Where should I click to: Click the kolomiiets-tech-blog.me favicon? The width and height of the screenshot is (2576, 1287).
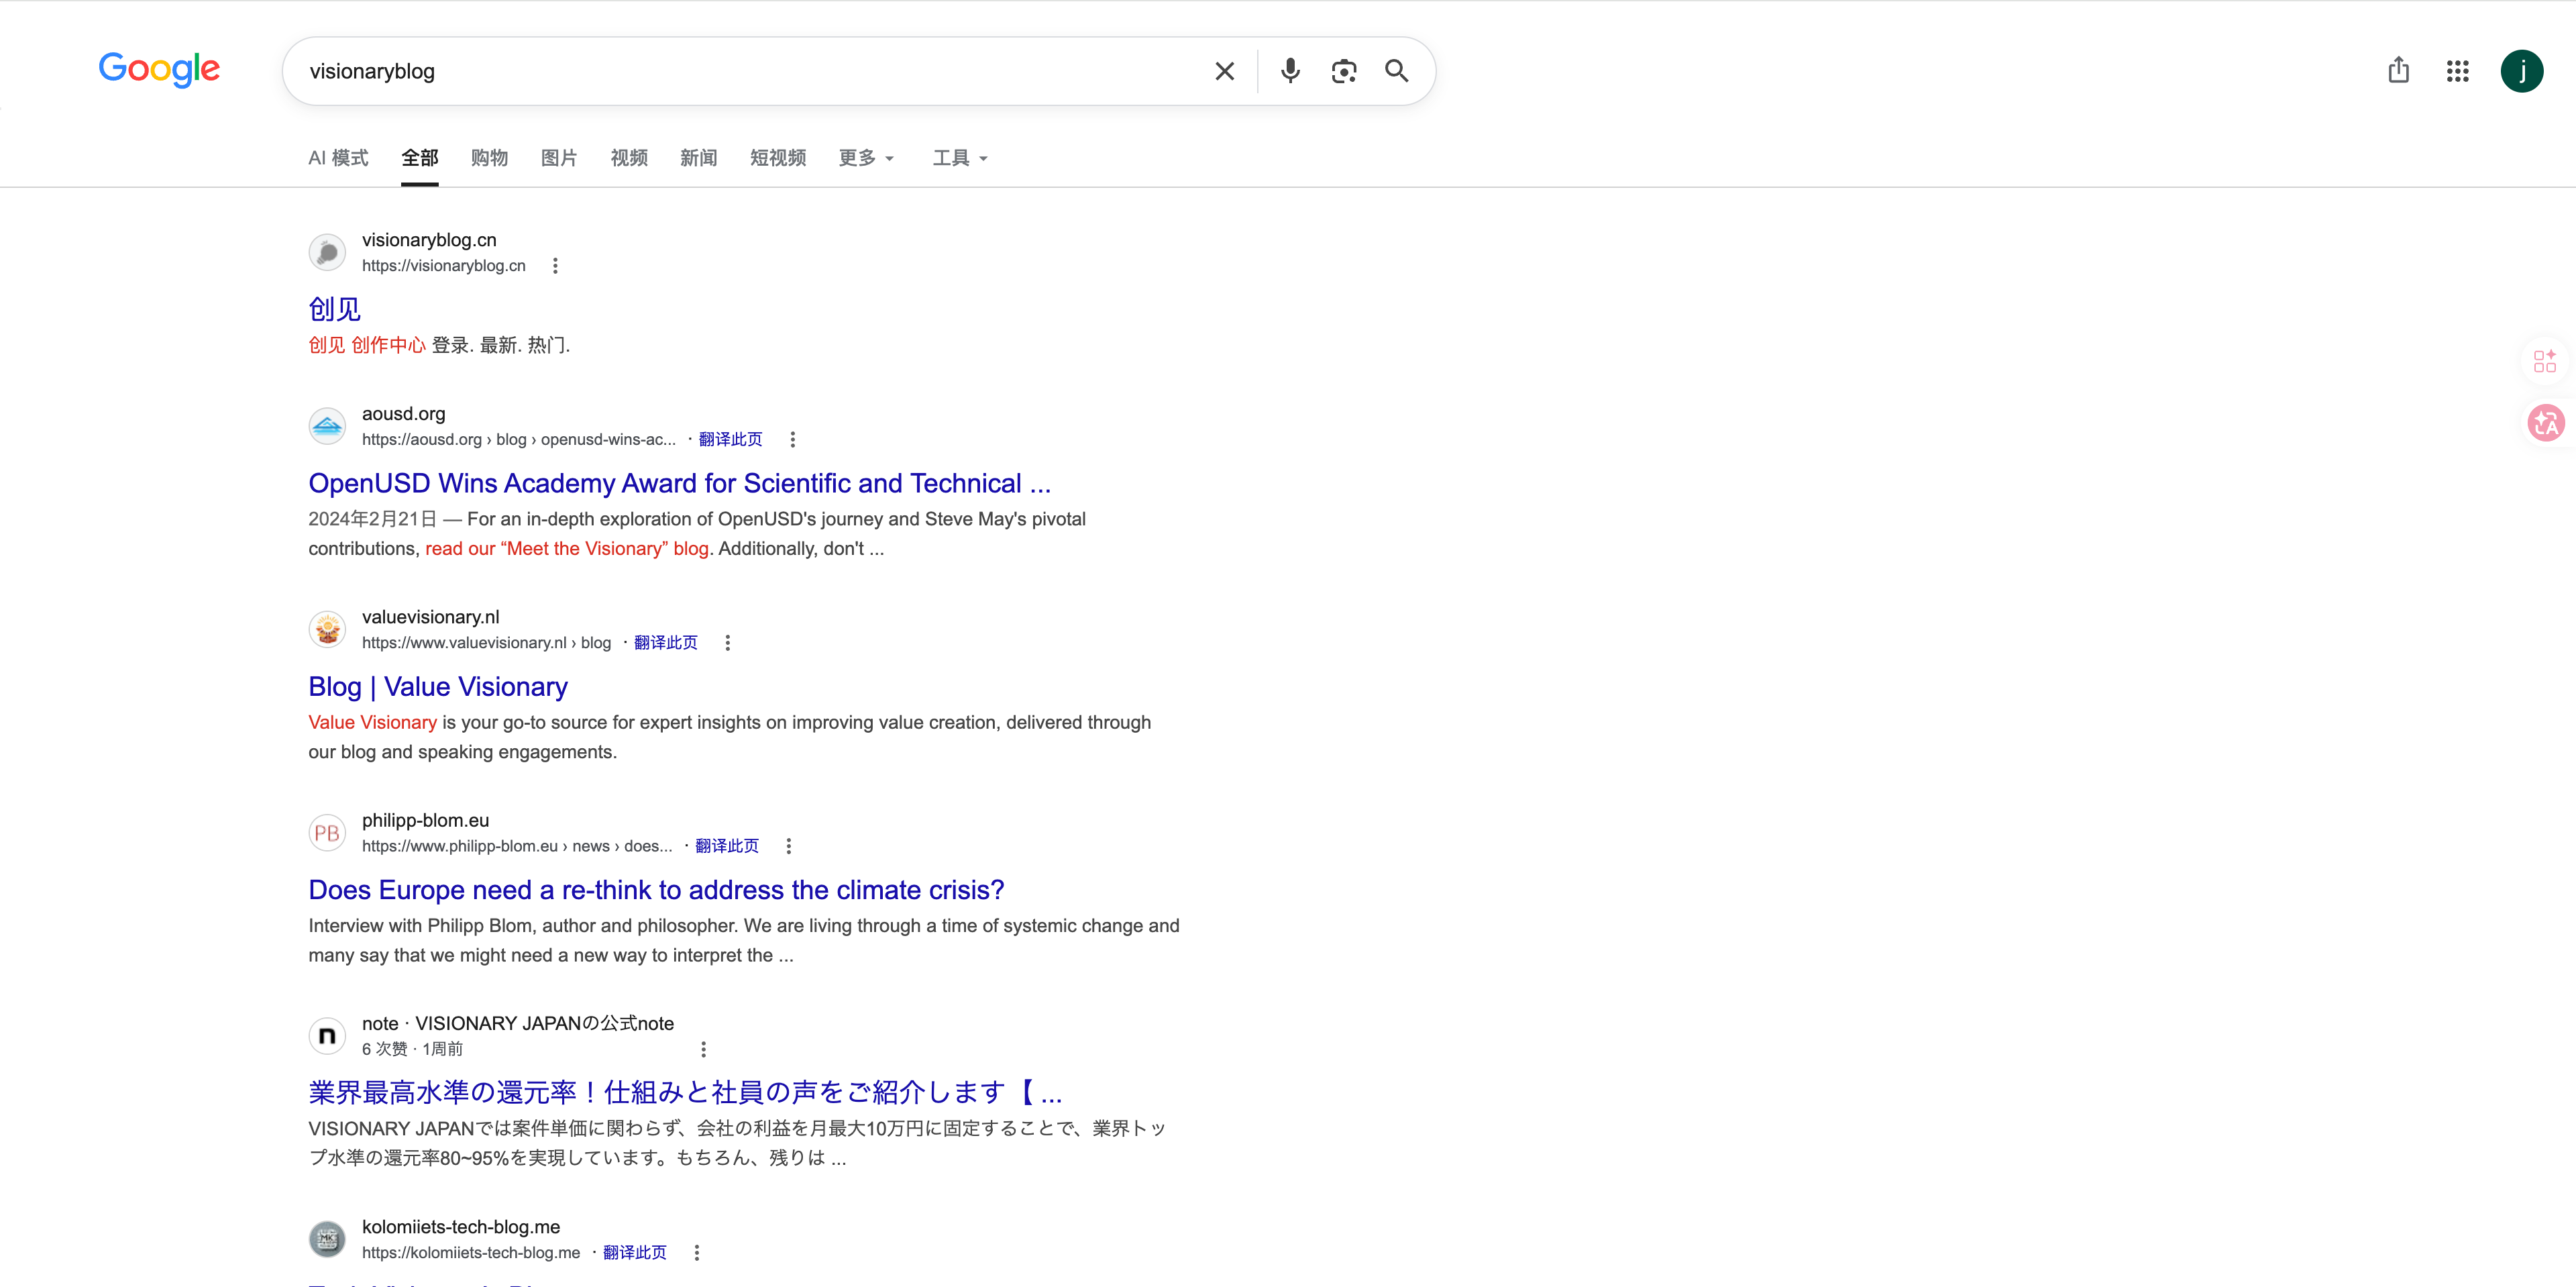coord(327,1240)
